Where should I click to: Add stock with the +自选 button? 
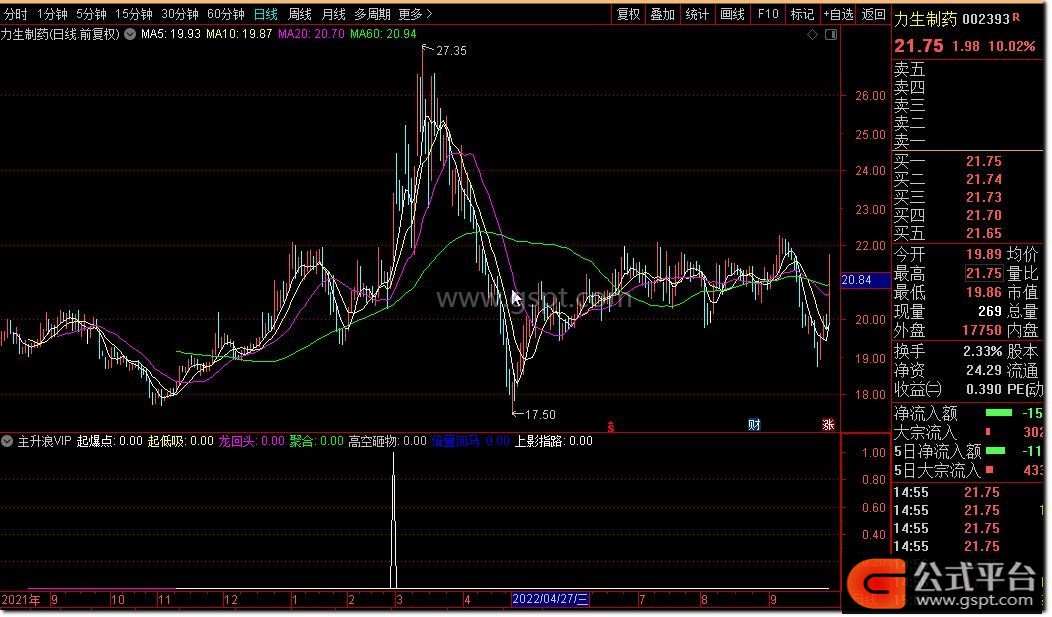[839, 14]
